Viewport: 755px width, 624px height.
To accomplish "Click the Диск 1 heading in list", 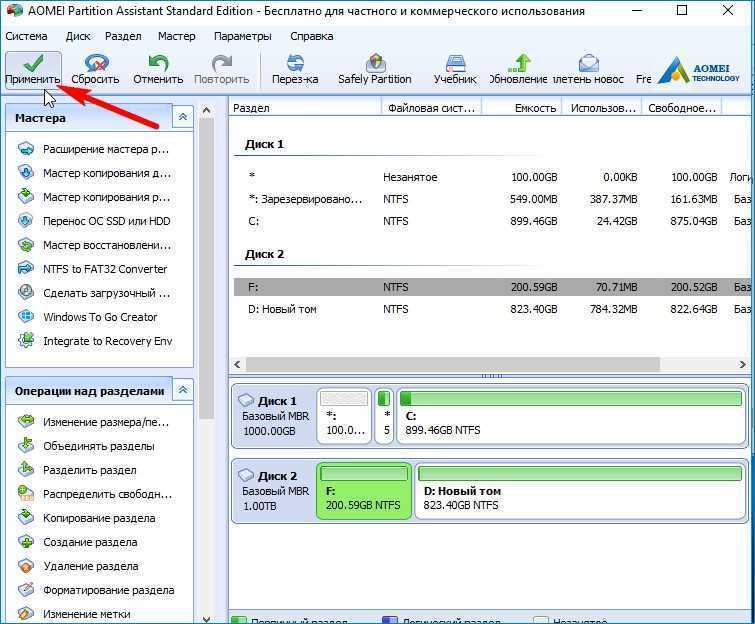I will pos(264,144).
